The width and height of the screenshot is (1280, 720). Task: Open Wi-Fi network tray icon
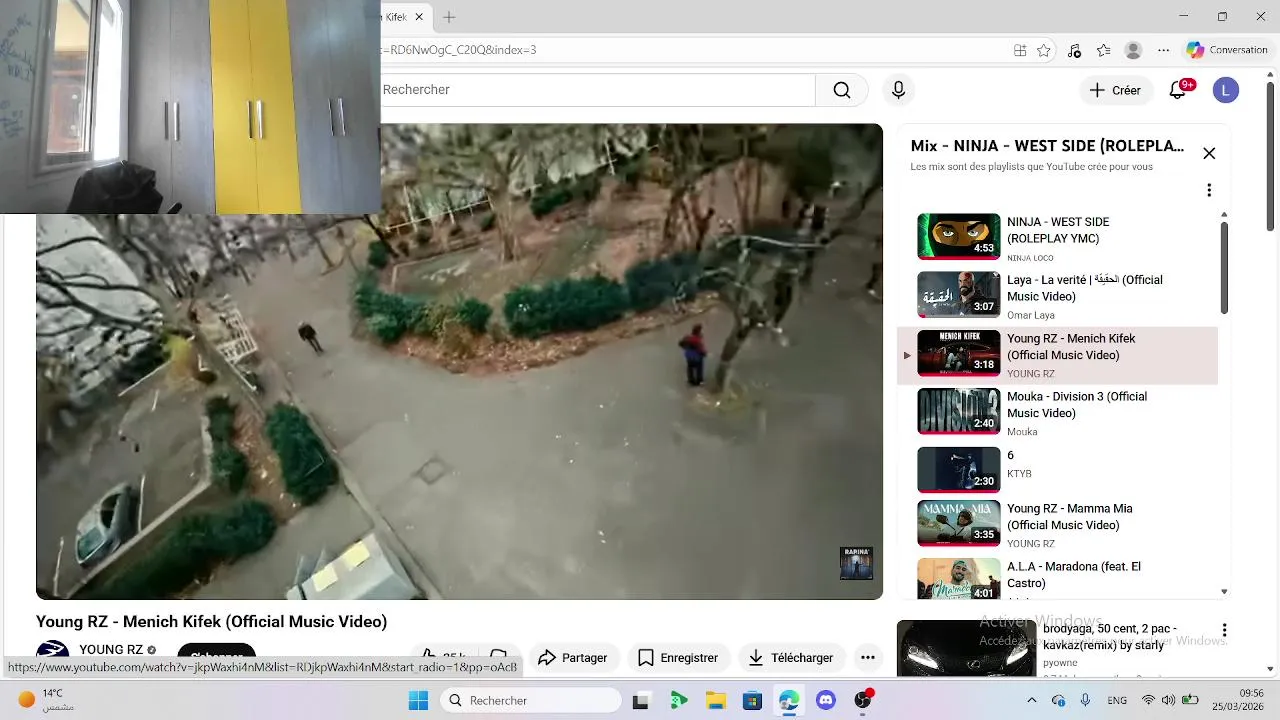pos(1148,701)
